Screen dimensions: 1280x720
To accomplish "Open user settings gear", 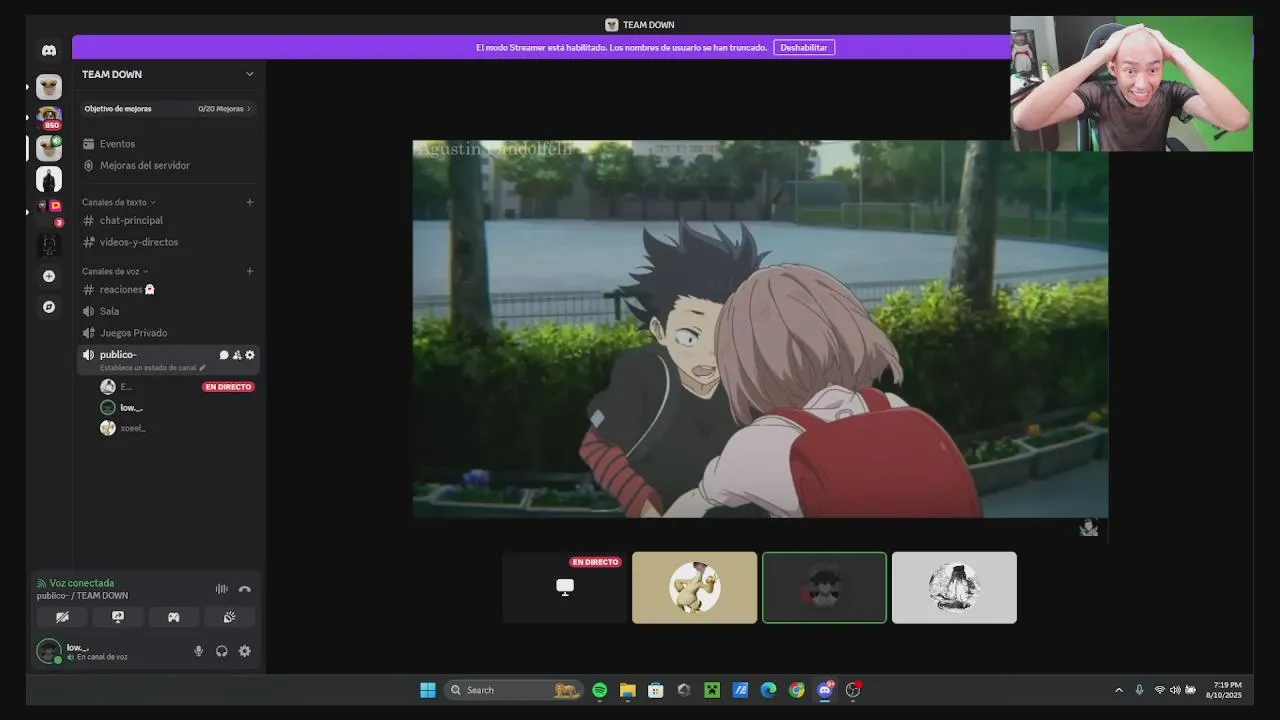I will click(x=244, y=651).
